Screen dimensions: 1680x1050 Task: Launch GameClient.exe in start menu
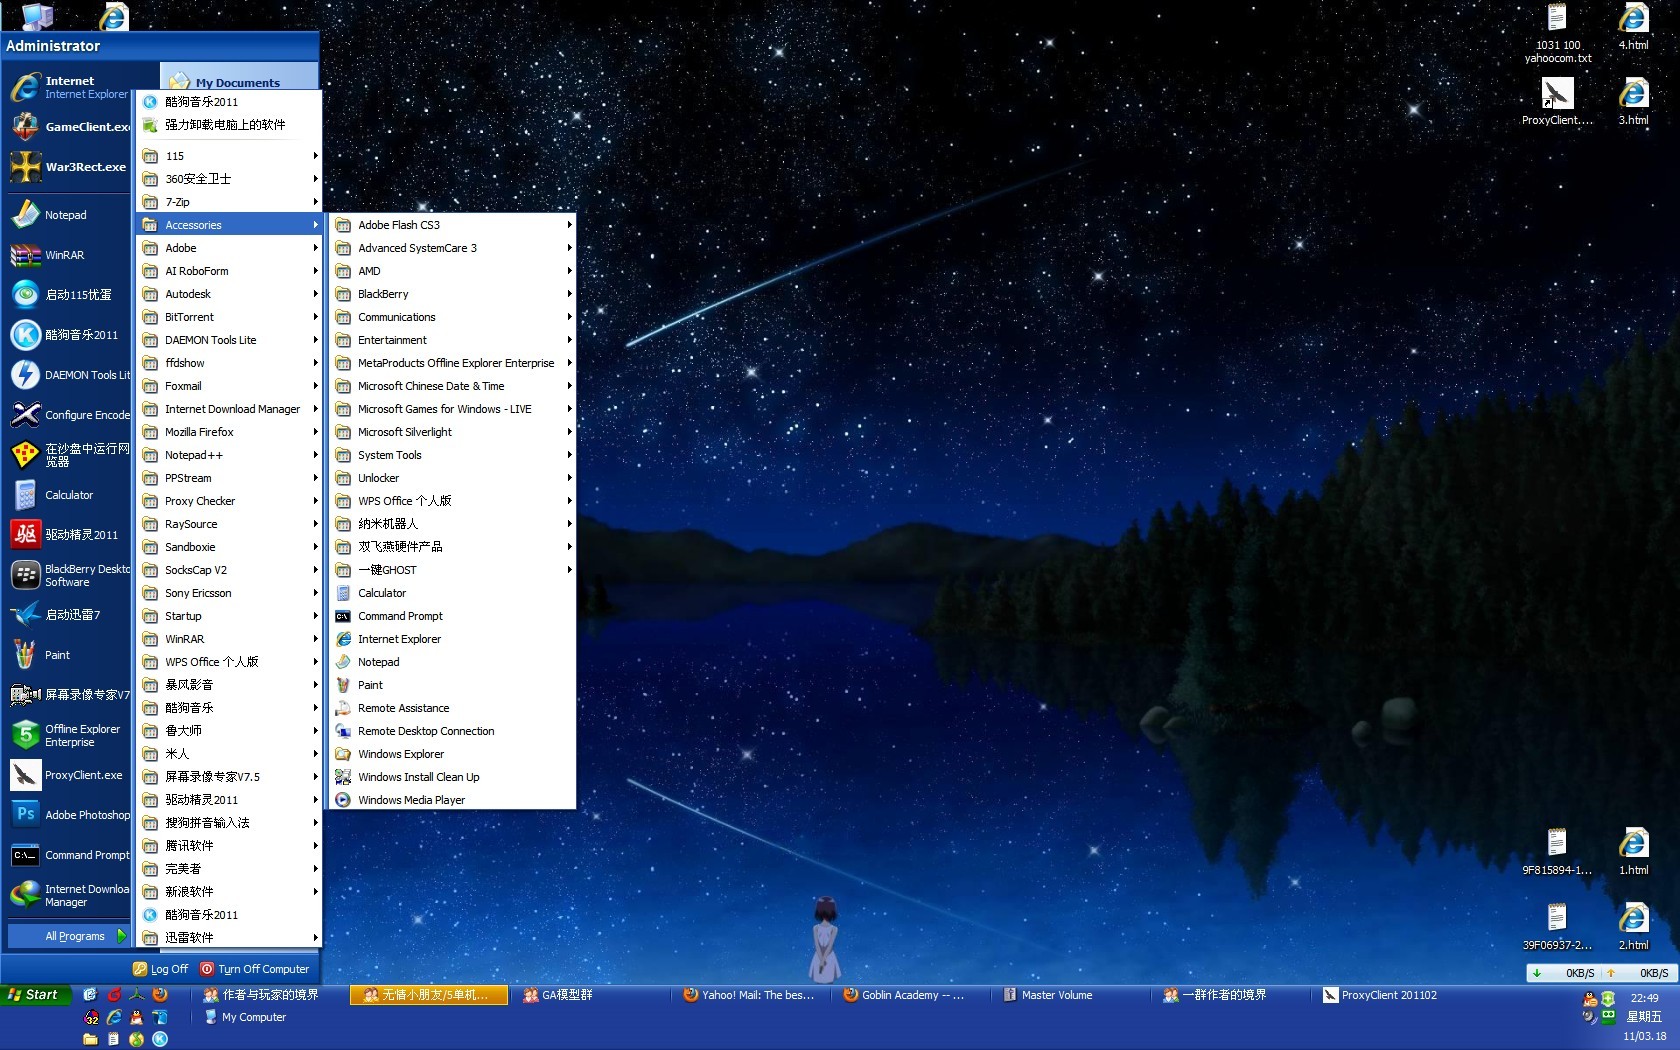(68, 127)
